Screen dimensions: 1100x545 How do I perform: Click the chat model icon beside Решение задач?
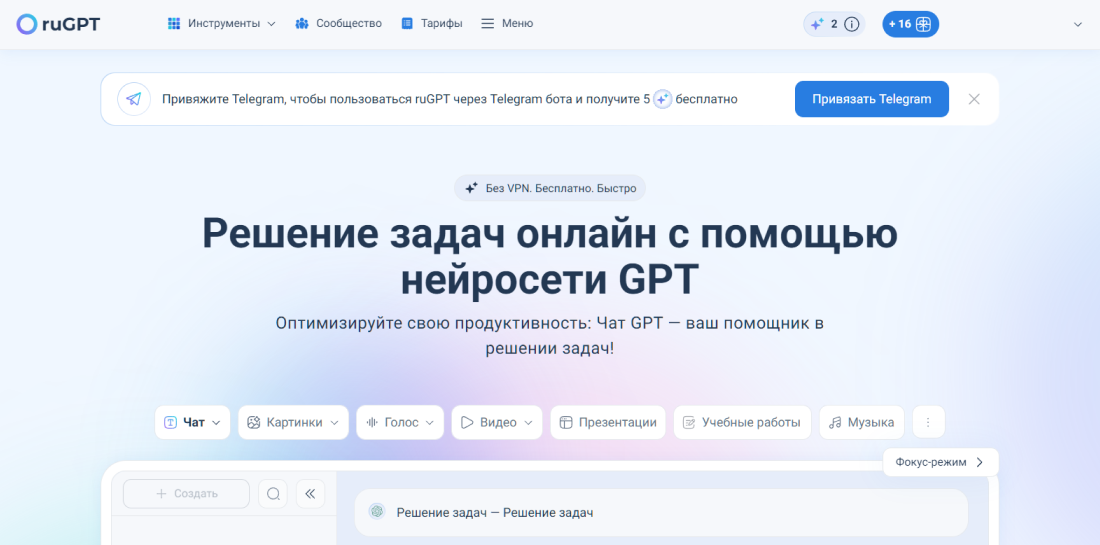tap(377, 512)
